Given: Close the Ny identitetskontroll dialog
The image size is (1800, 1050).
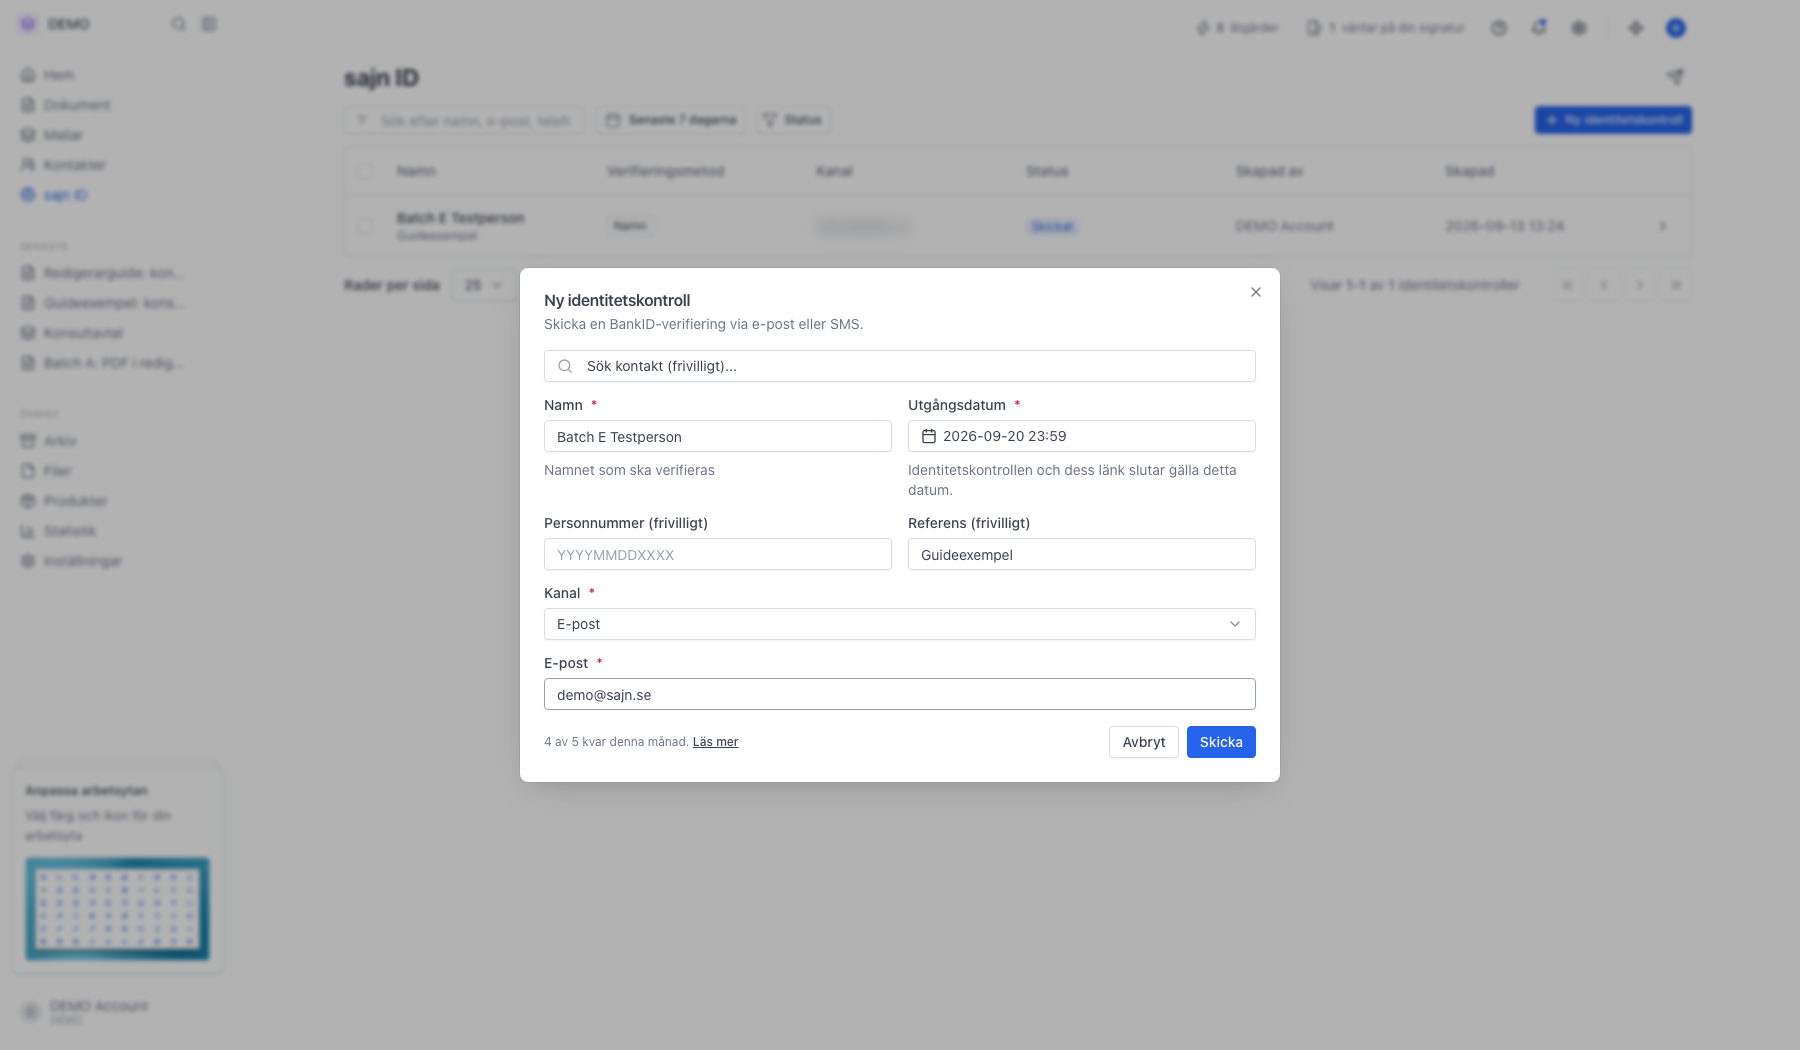Looking at the screenshot, I should pyautogui.click(x=1256, y=292).
